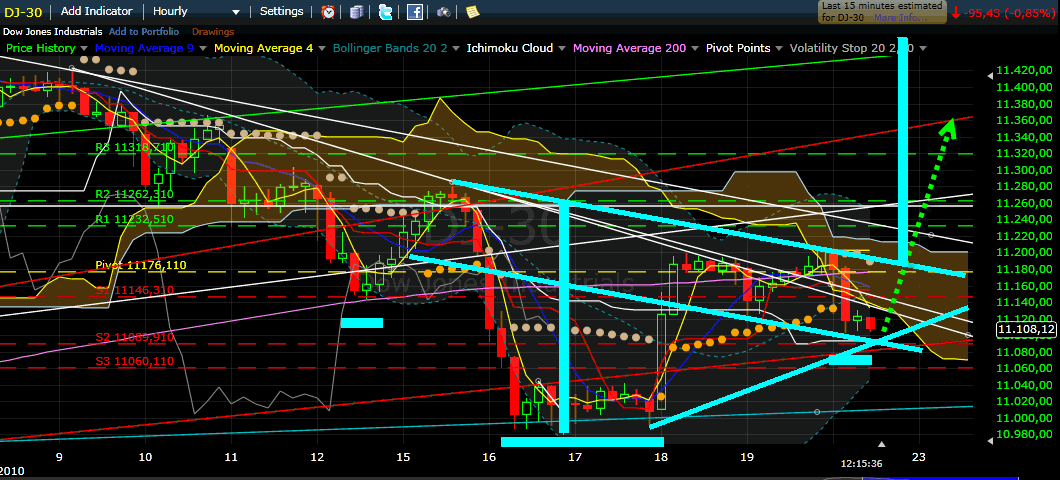Open the Hourly timeframe dropdown

[x=196, y=11]
